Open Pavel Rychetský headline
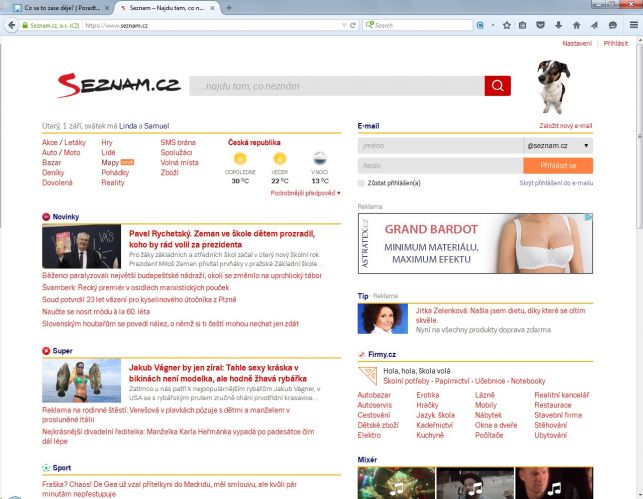Image resolution: width=643 pixels, height=499 pixels. pos(222,239)
